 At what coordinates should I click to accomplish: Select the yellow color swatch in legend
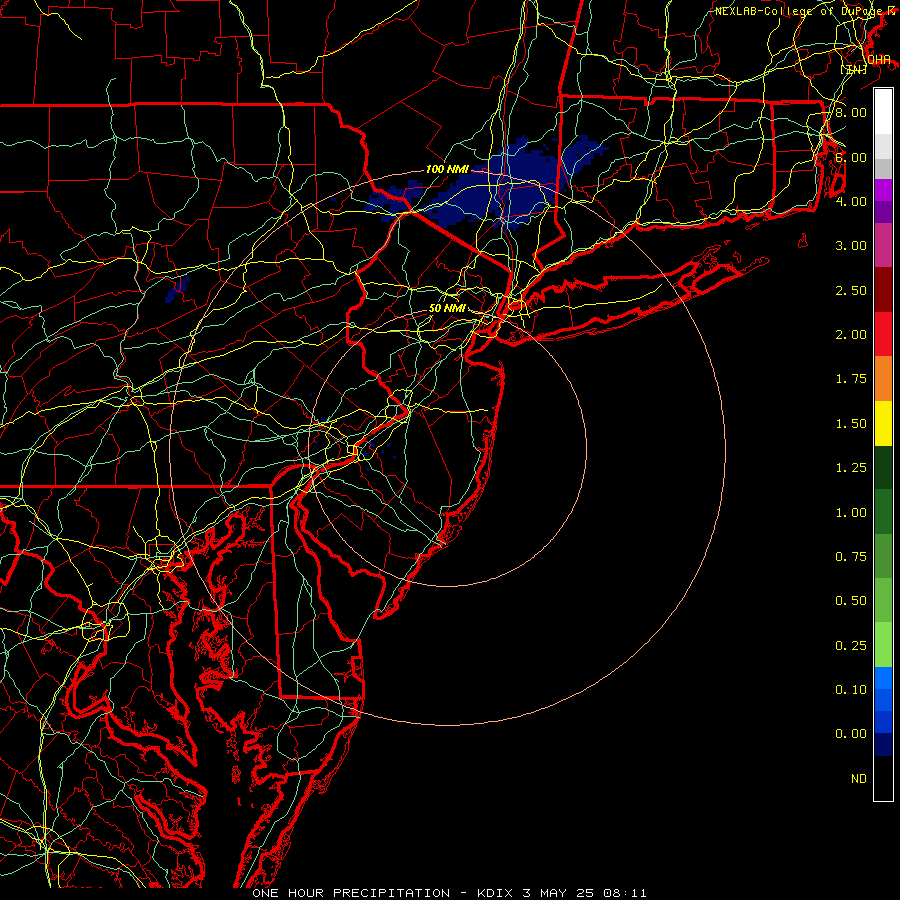[x=883, y=424]
